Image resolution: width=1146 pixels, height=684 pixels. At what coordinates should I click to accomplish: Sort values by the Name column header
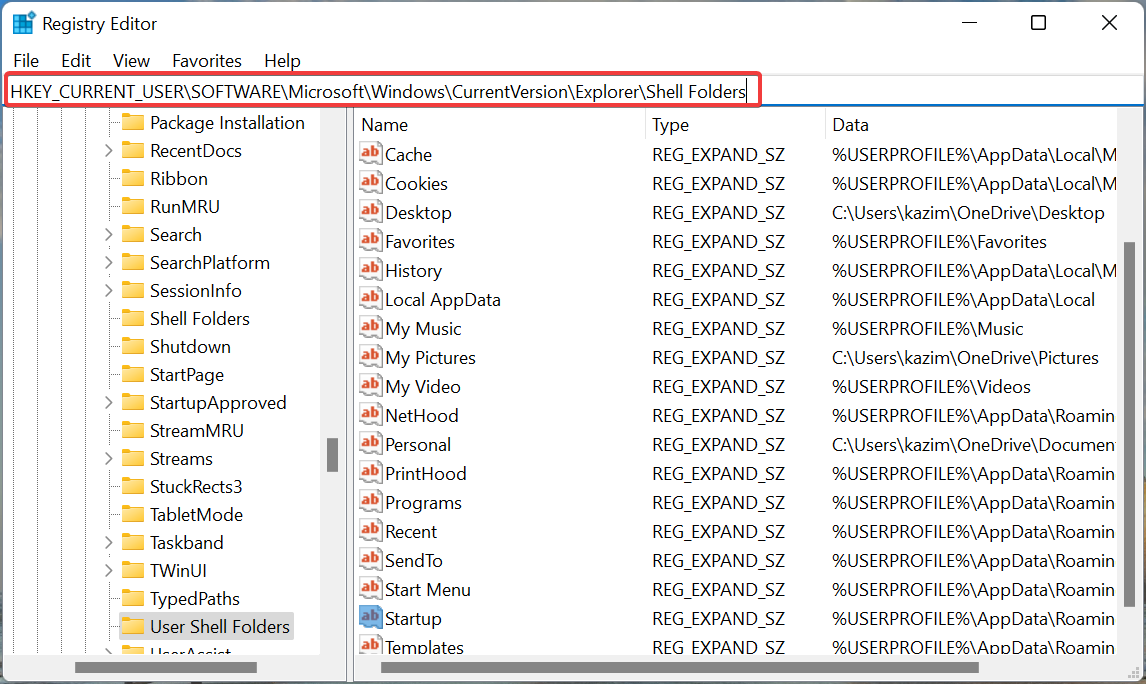pyautogui.click(x=500, y=125)
